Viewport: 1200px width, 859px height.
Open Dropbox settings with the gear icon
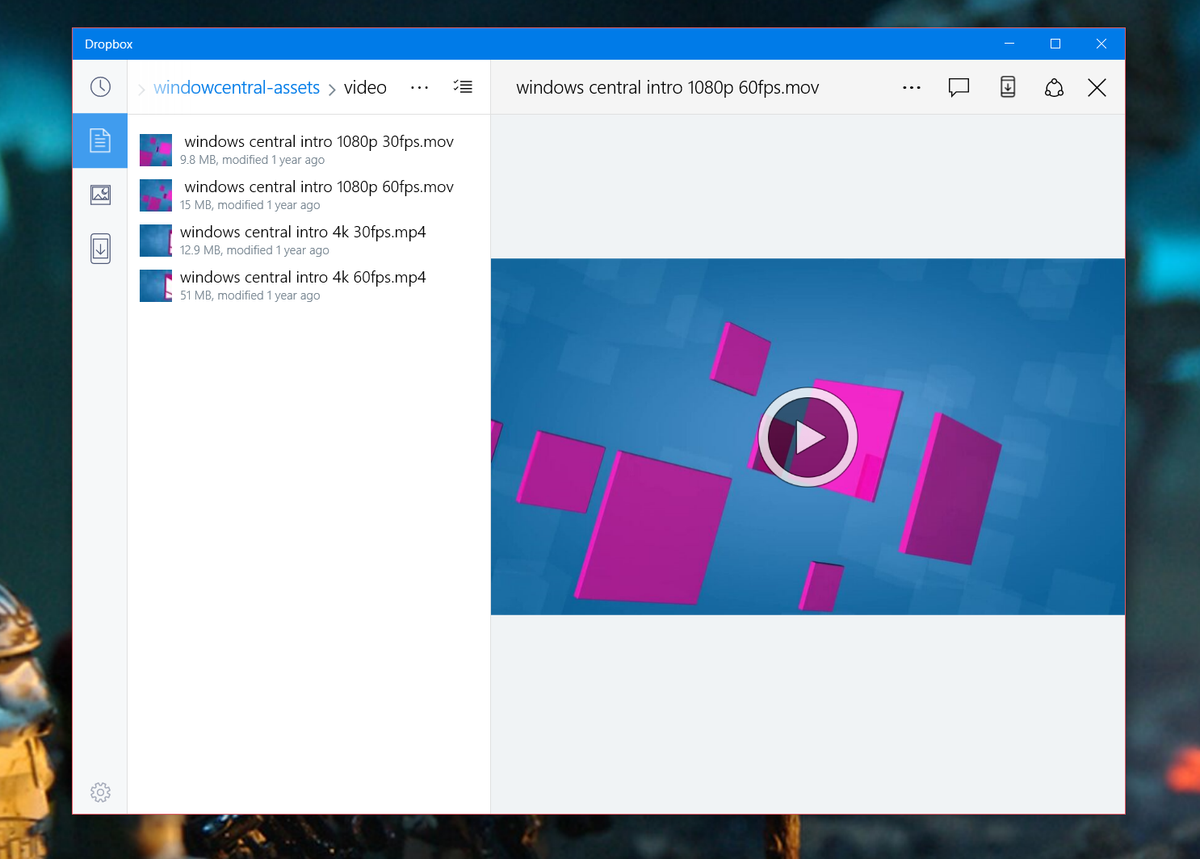click(100, 792)
